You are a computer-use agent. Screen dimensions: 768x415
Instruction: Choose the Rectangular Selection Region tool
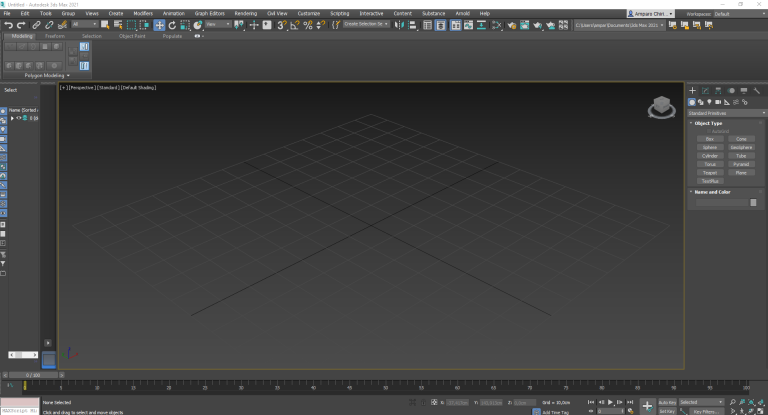pos(131,25)
